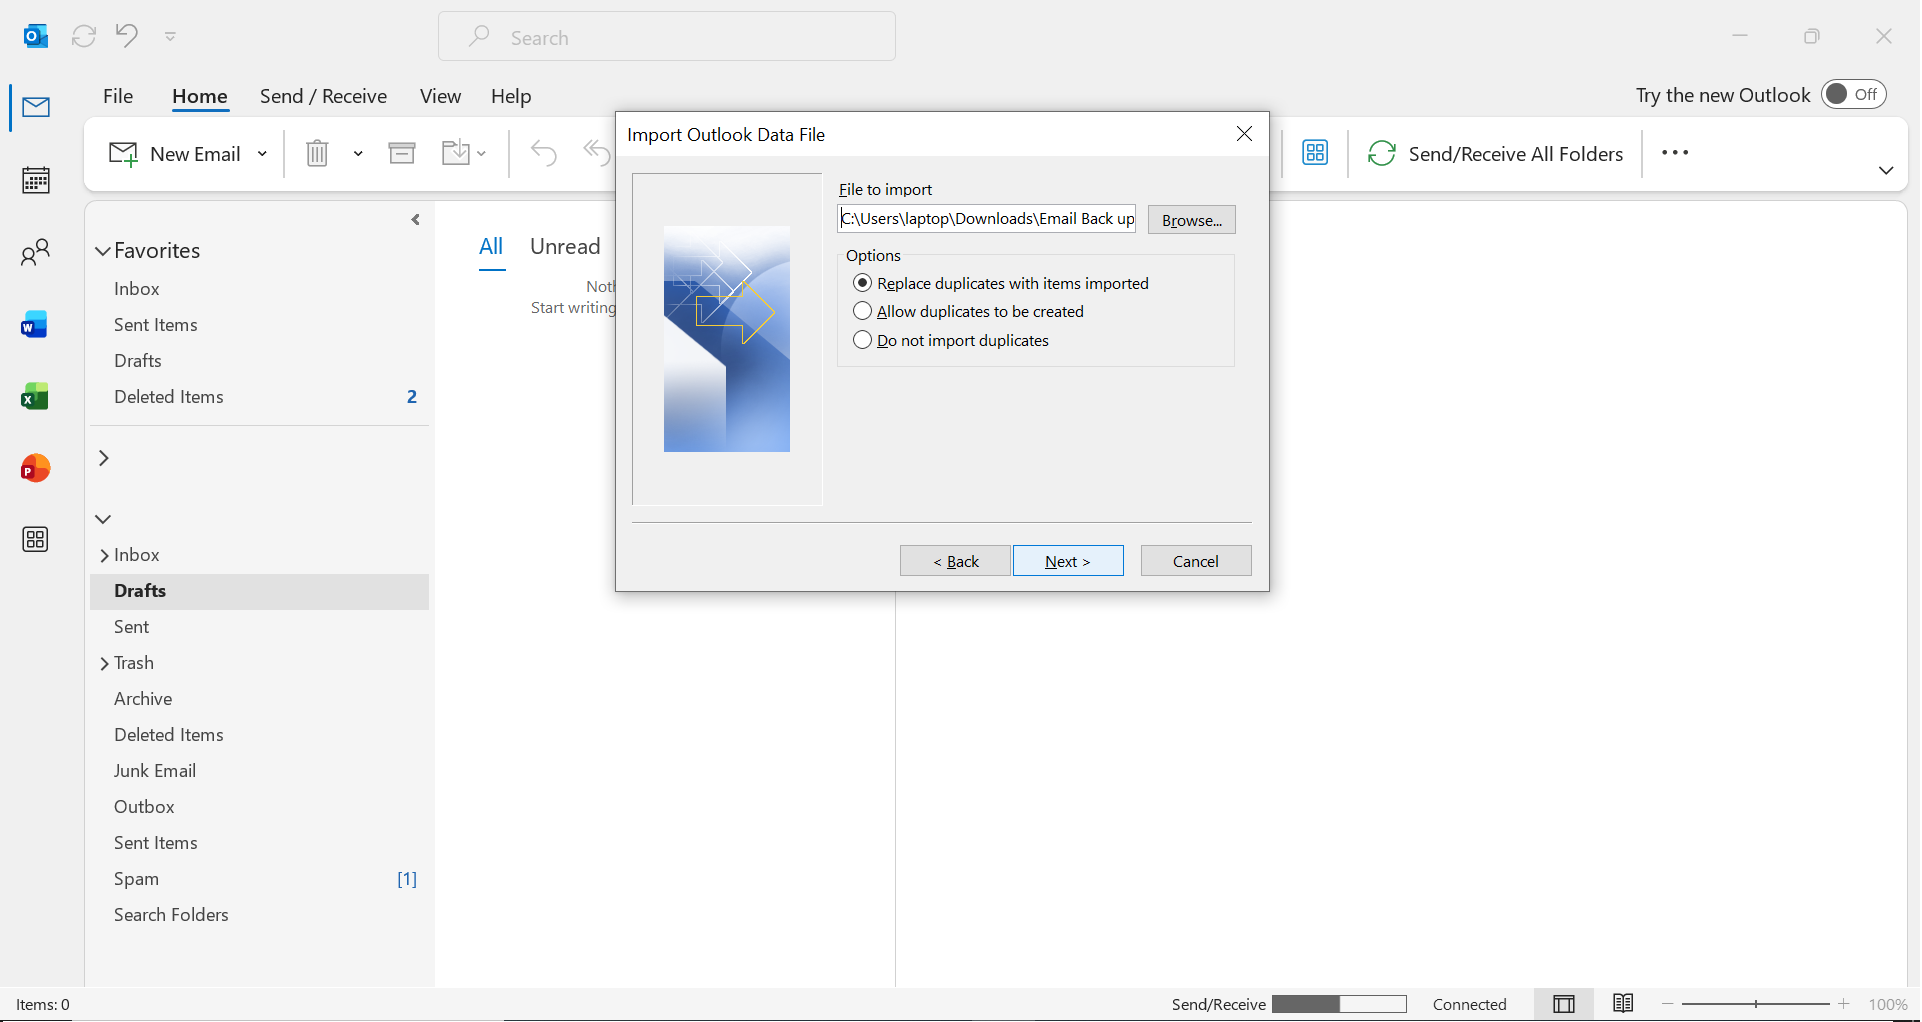Click the Delete trash can icon
This screenshot has height=1022, width=1922.
[x=317, y=153]
